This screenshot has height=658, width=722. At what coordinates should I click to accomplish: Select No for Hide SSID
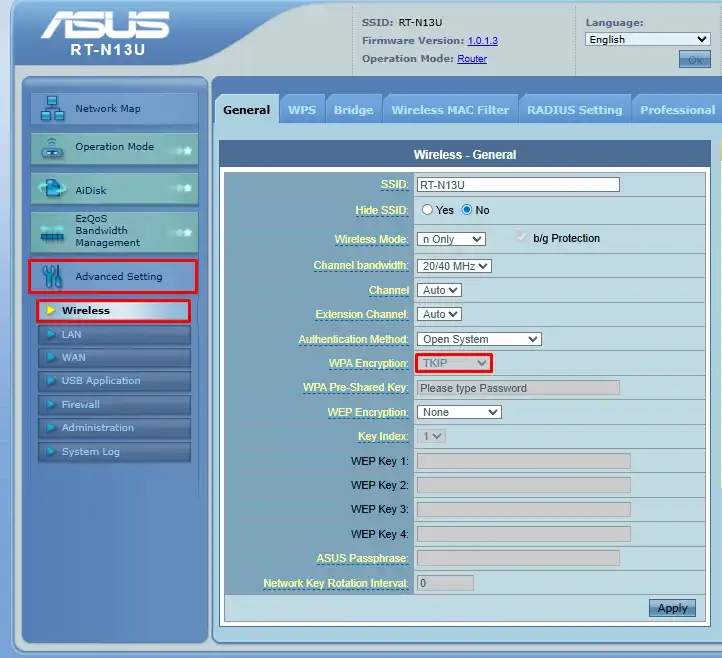pyautogui.click(x=466, y=210)
